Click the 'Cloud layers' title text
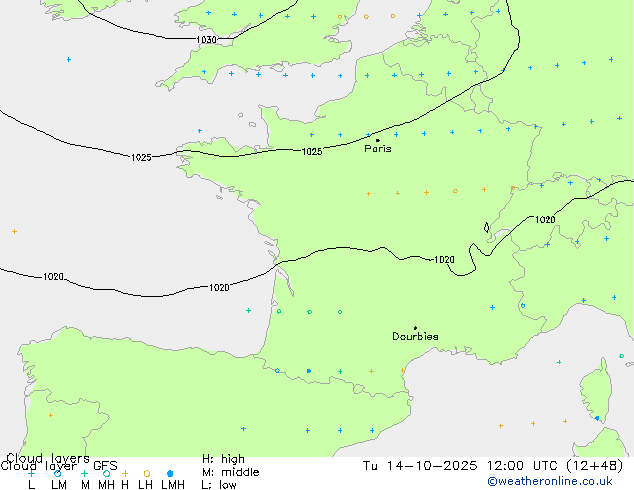This screenshot has height=490, width=634. (x=48, y=458)
